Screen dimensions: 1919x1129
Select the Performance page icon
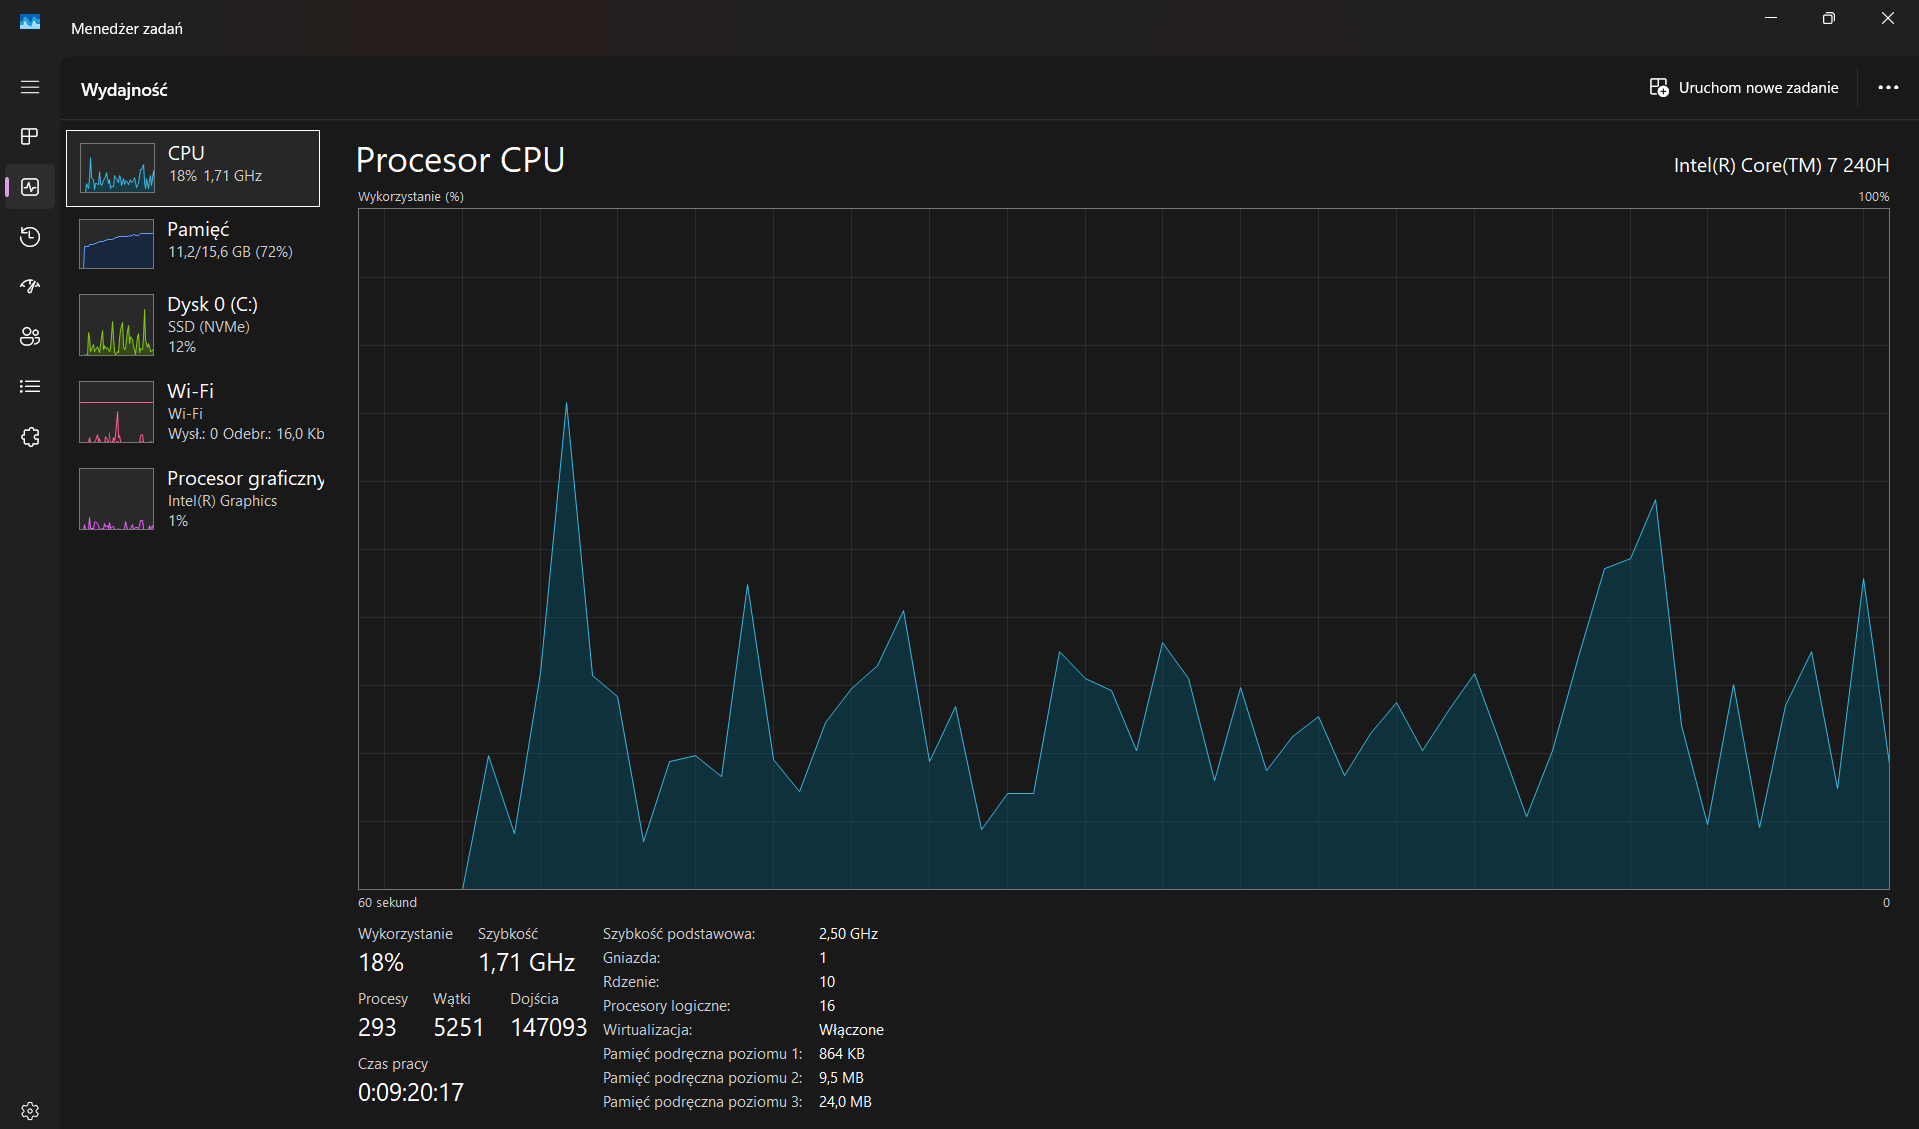coord(30,187)
